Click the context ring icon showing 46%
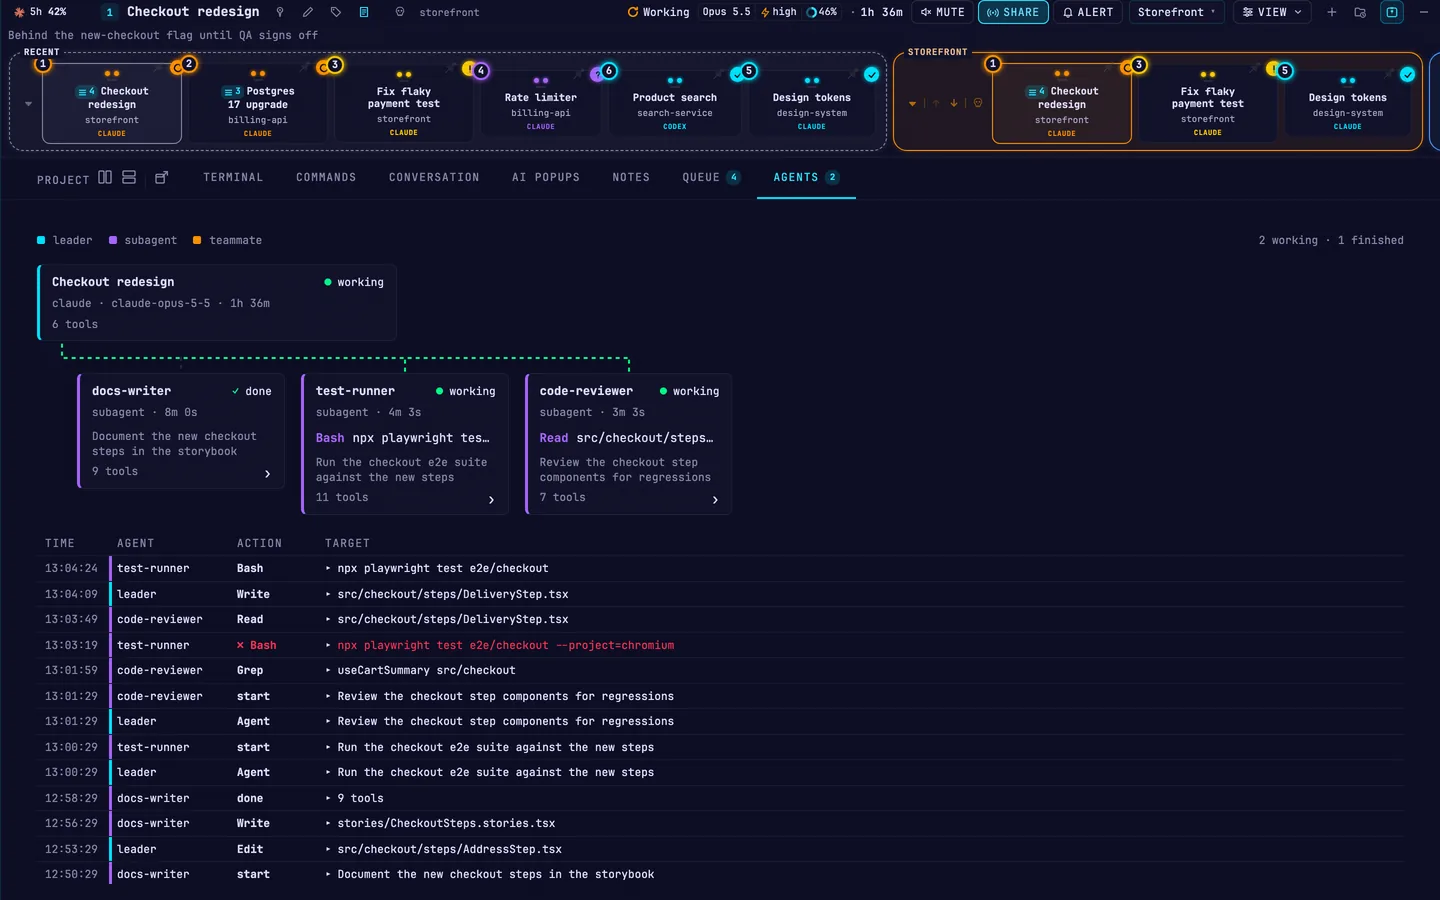 [812, 12]
